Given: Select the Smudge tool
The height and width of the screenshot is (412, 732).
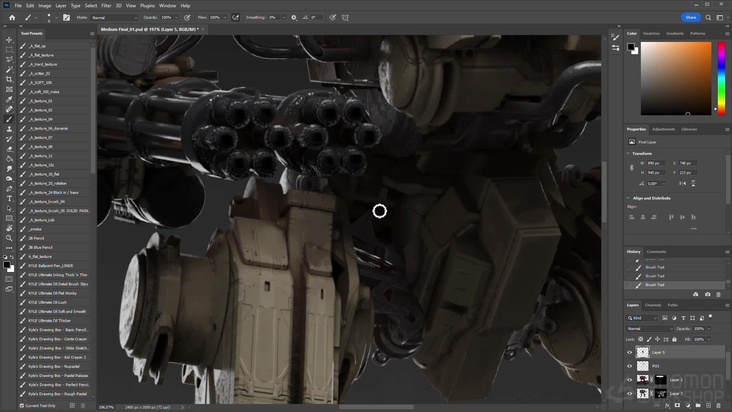Looking at the screenshot, I should [9, 169].
